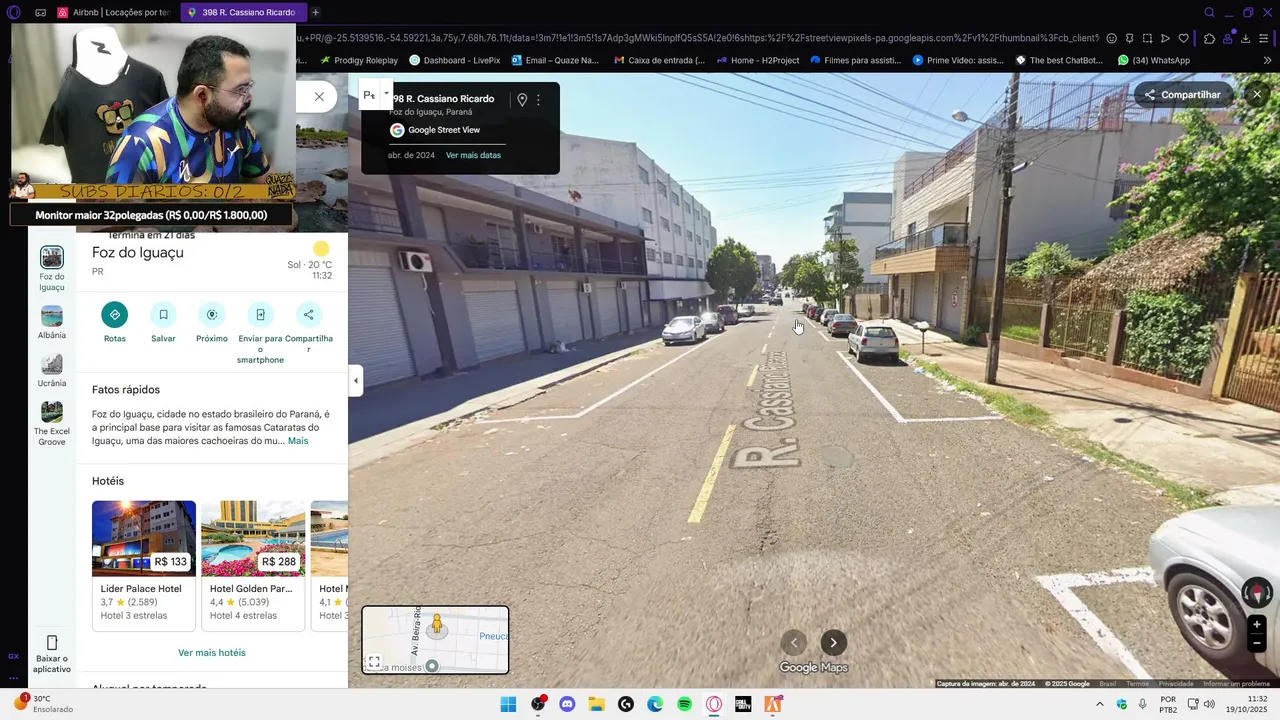Open The best ChatBot bookmark

1059,60
